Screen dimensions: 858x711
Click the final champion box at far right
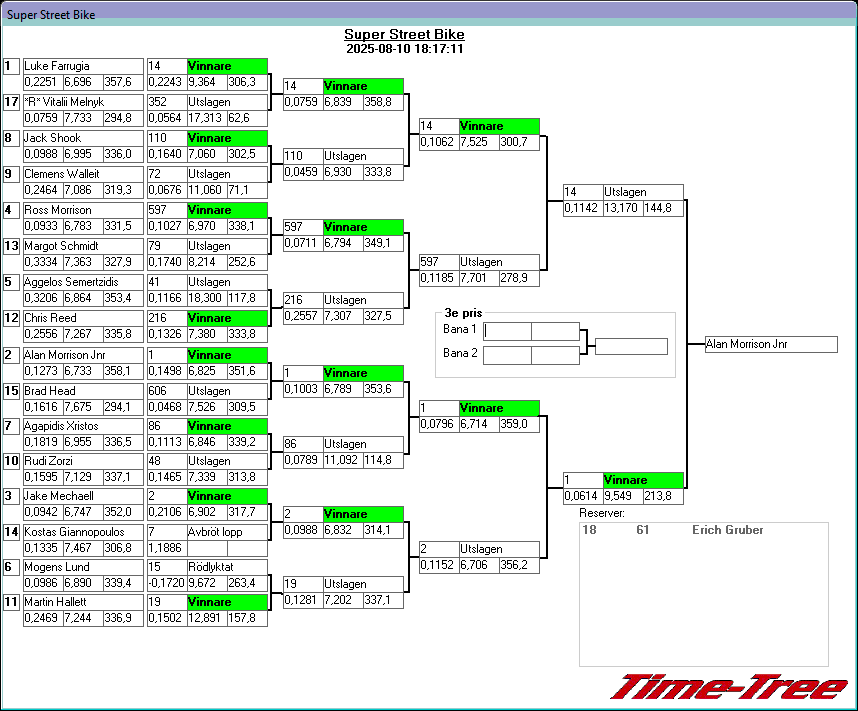[770, 344]
